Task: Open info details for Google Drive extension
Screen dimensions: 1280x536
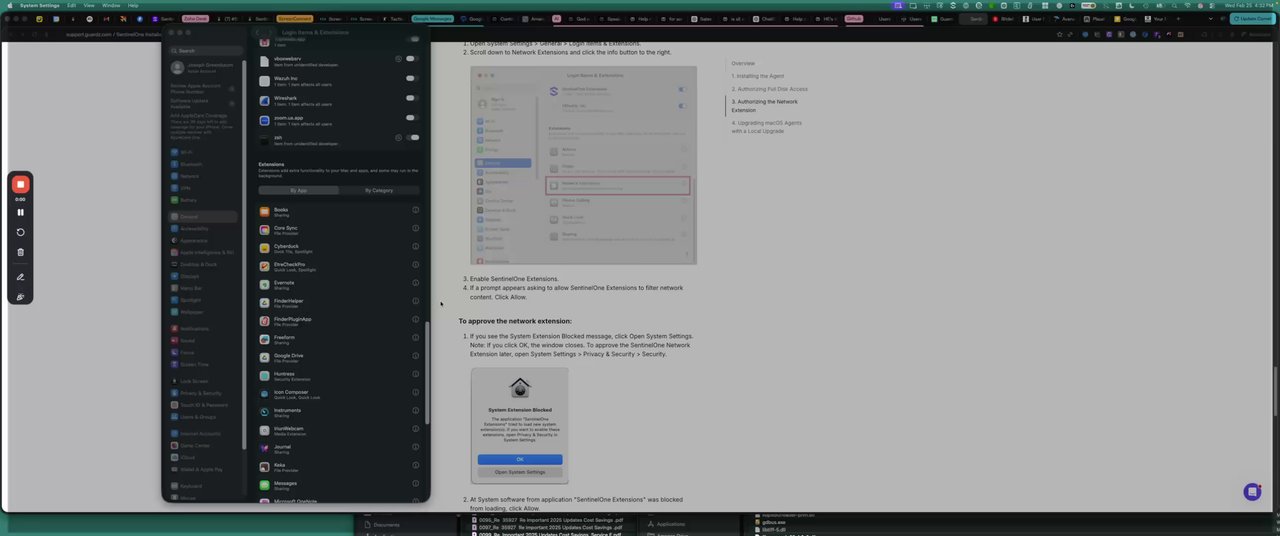Action: [x=416, y=356]
